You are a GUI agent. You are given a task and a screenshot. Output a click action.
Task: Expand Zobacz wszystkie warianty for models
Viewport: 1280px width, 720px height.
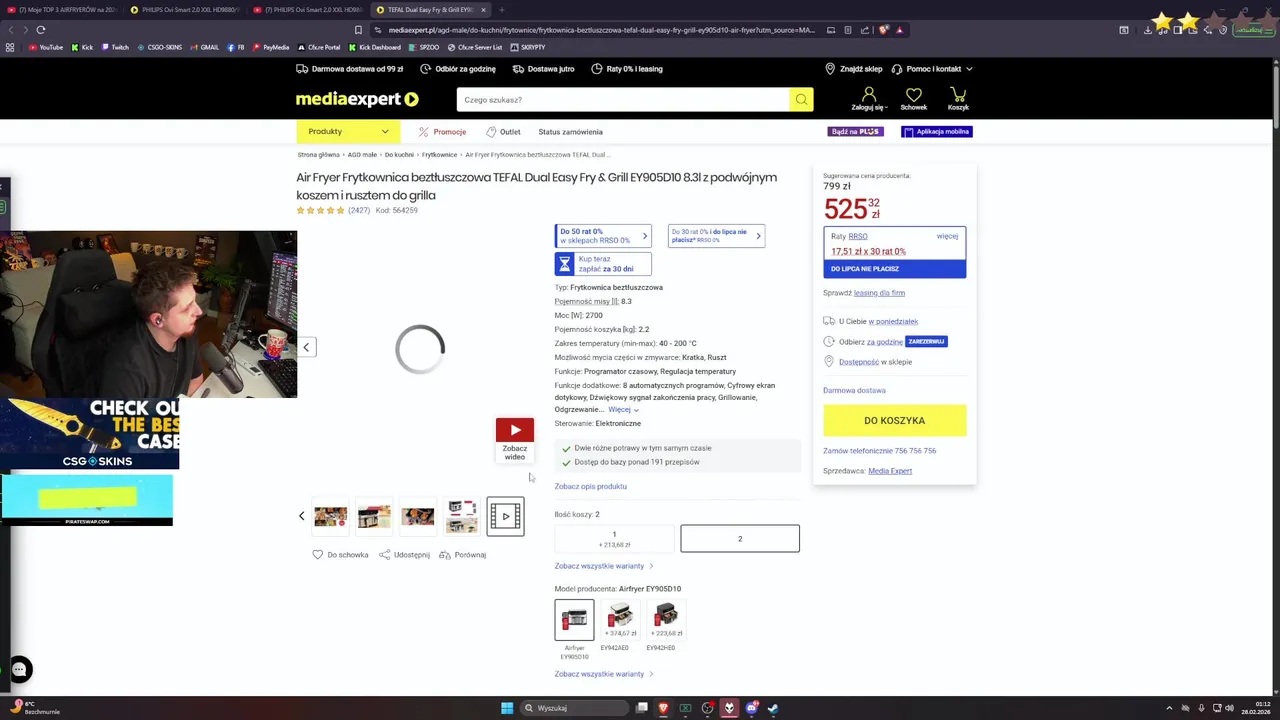click(604, 674)
